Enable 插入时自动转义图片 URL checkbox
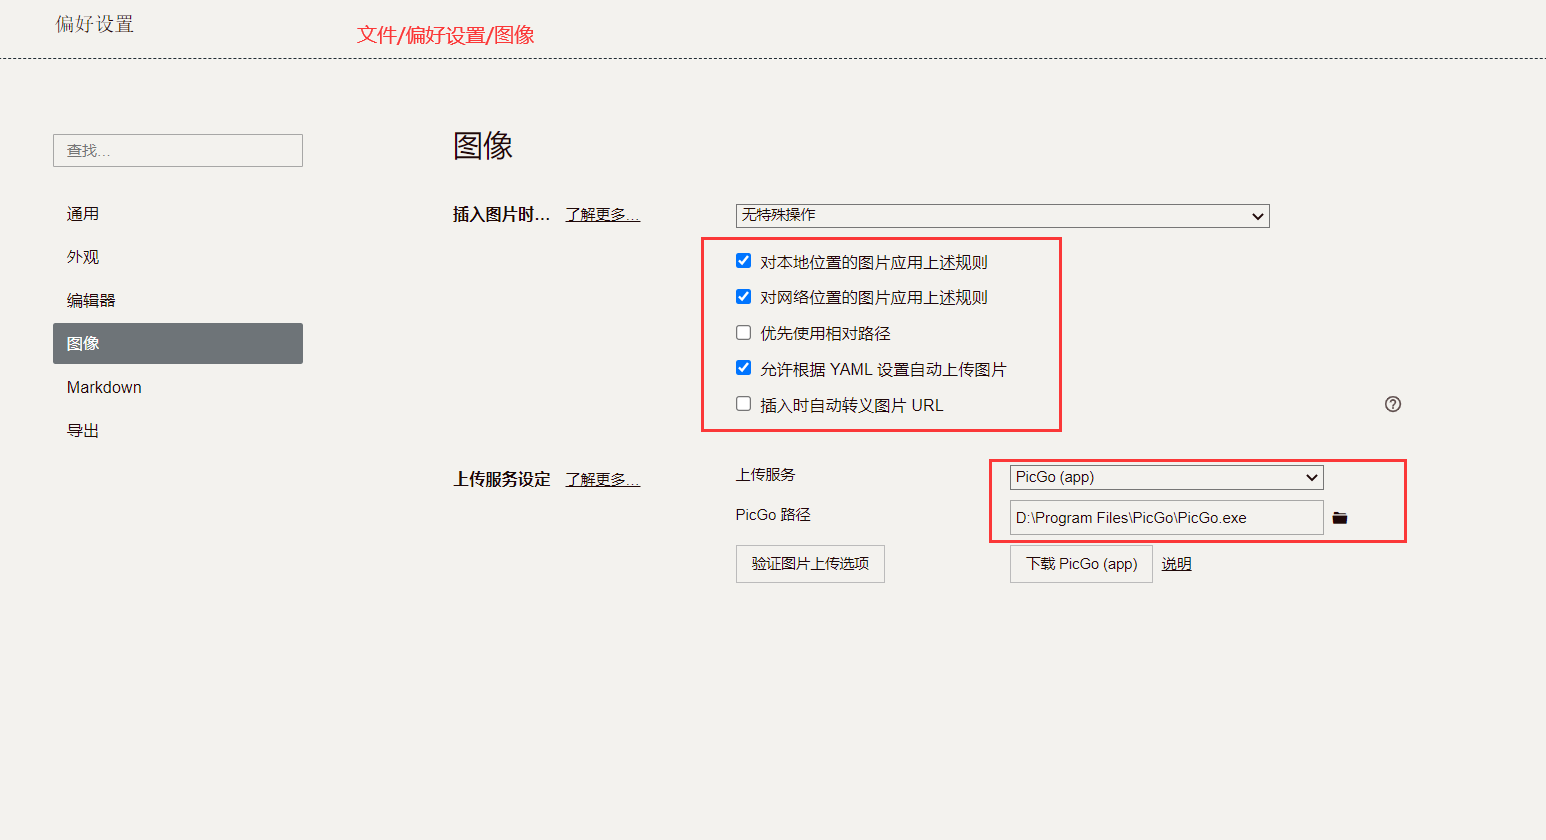Viewport: 1546px width, 840px height. point(743,404)
